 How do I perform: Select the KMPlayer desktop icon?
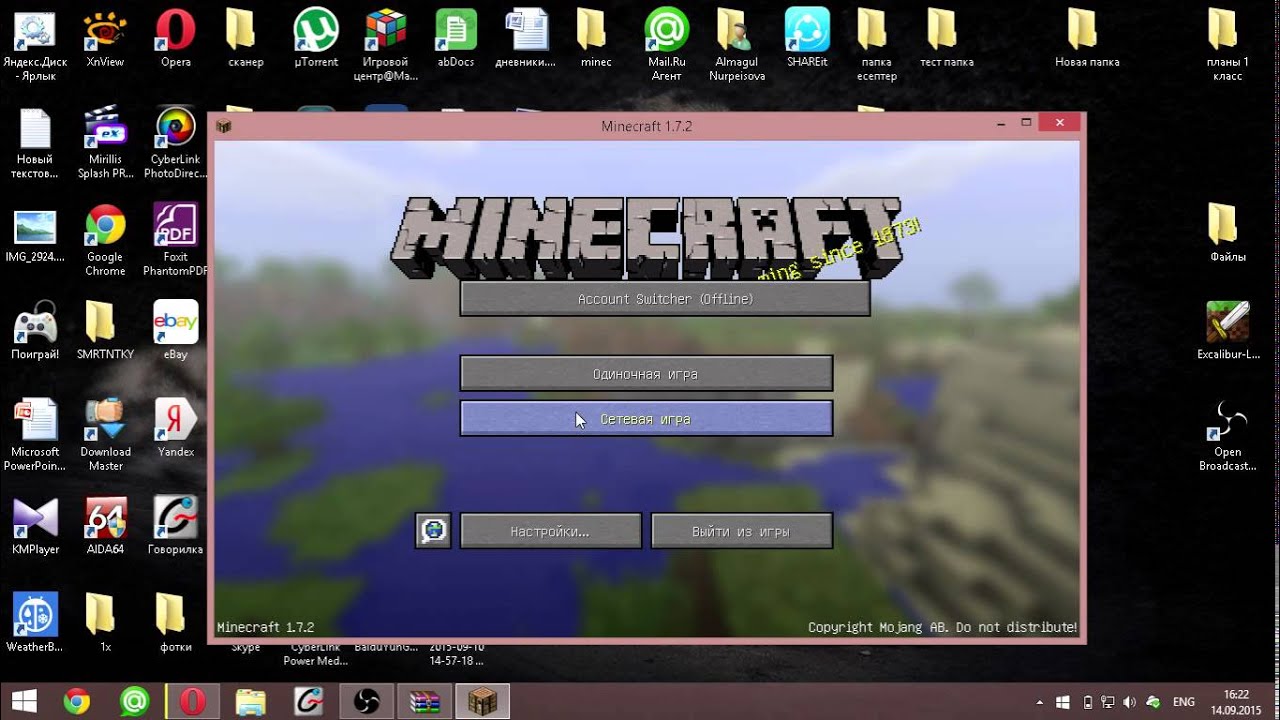tap(35, 526)
